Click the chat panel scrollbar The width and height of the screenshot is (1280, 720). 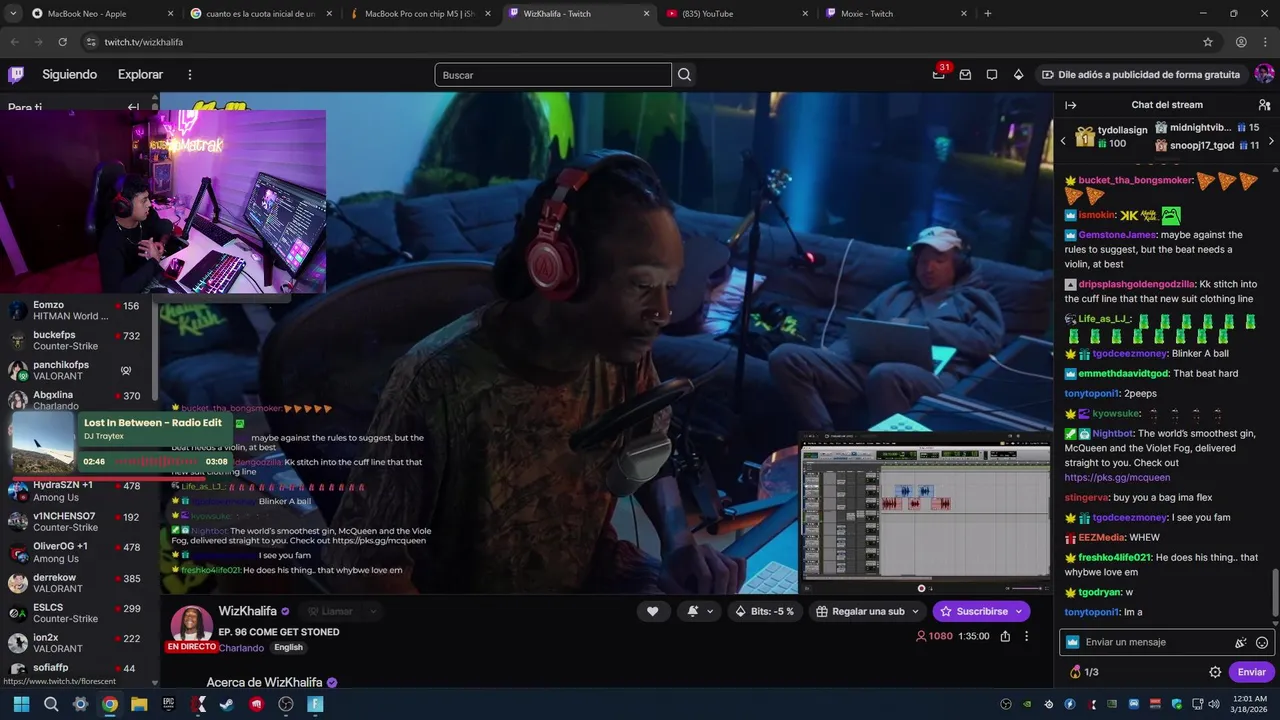tap(1275, 592)
